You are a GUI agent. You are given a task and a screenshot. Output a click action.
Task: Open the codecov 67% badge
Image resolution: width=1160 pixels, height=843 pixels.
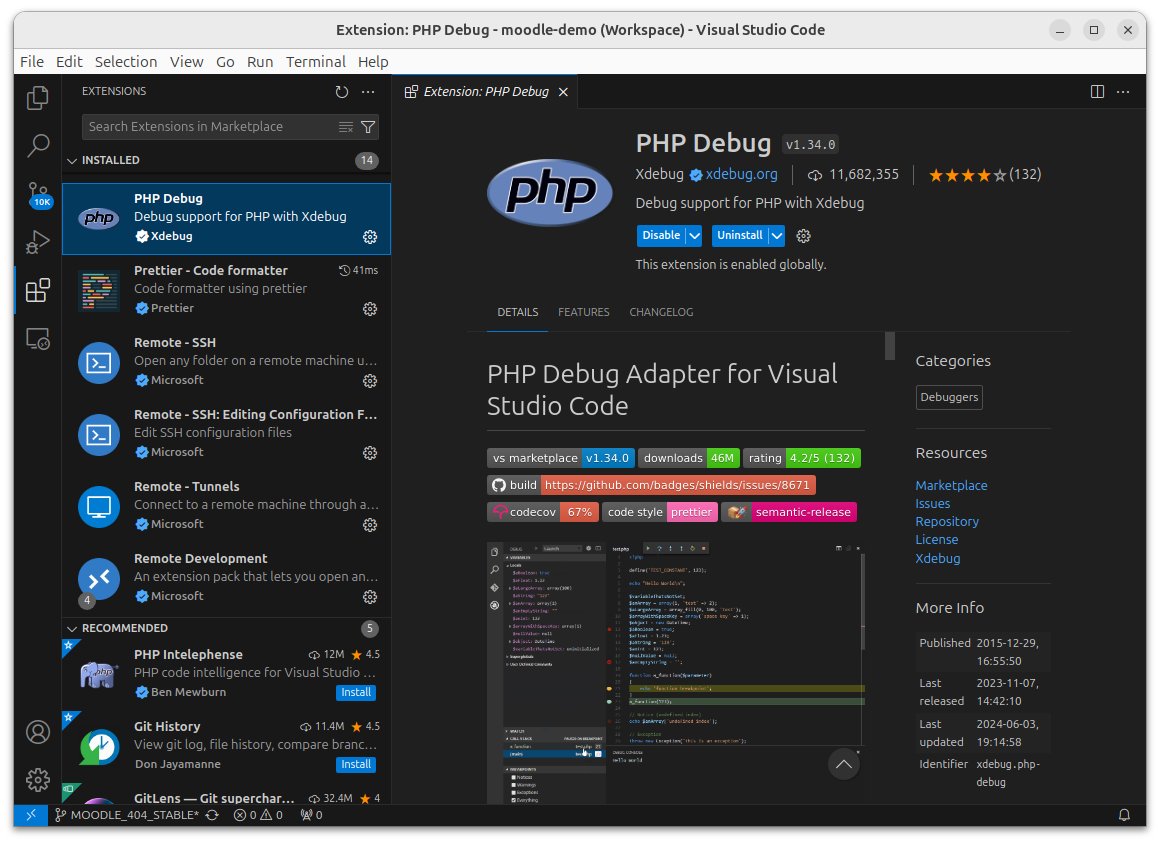coord(543,512)
